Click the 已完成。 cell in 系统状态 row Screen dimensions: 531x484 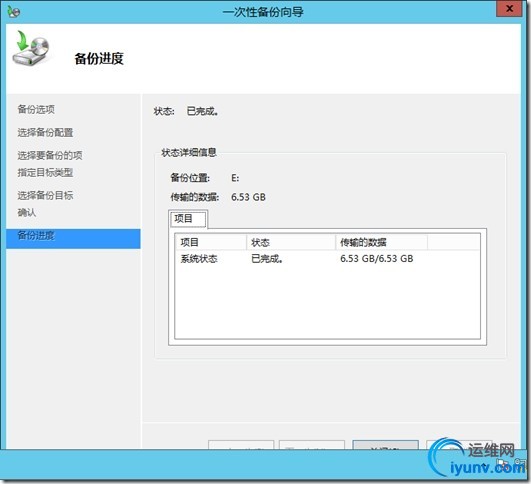267,259
